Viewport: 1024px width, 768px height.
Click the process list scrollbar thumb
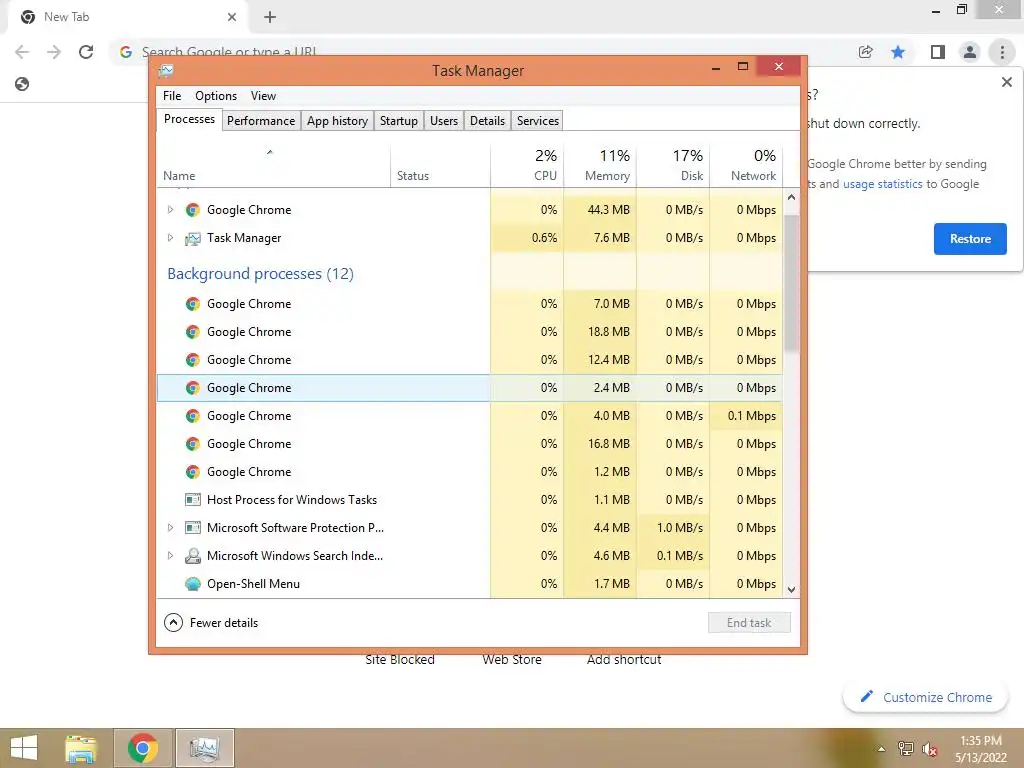pyautogui.click(x=792, y=281)
